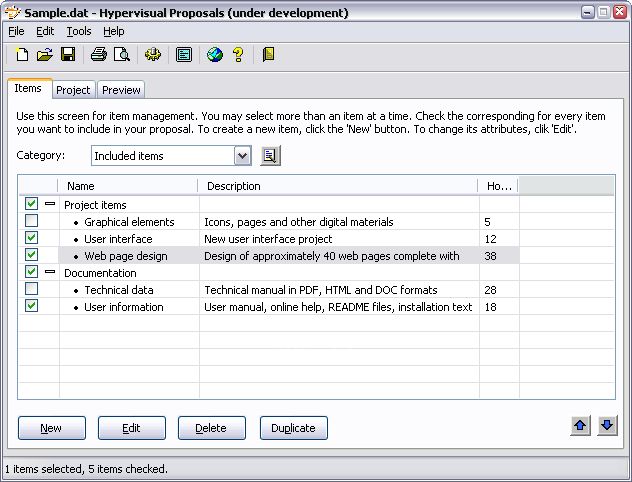Collapse the Project items group
This screenshot has height=482, width=632.
(50, 204)
